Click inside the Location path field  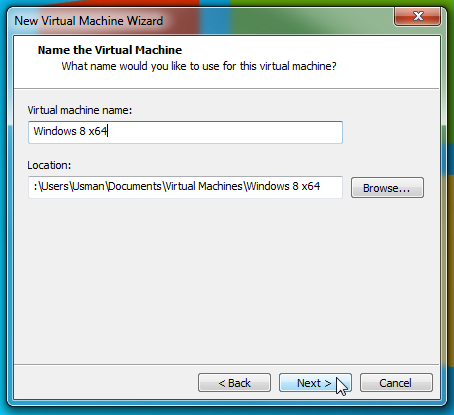pos(185,187)
